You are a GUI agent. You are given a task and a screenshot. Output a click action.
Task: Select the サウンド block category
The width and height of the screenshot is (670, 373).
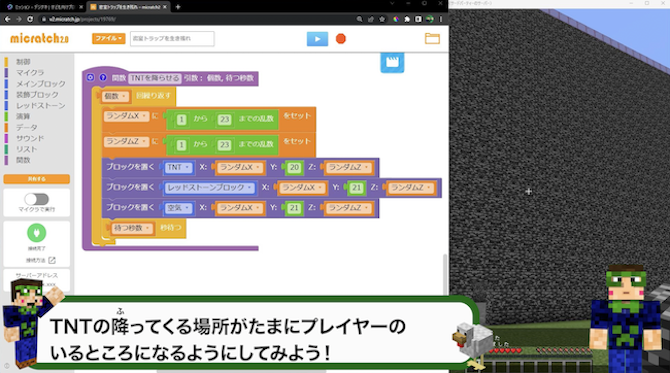30,138
